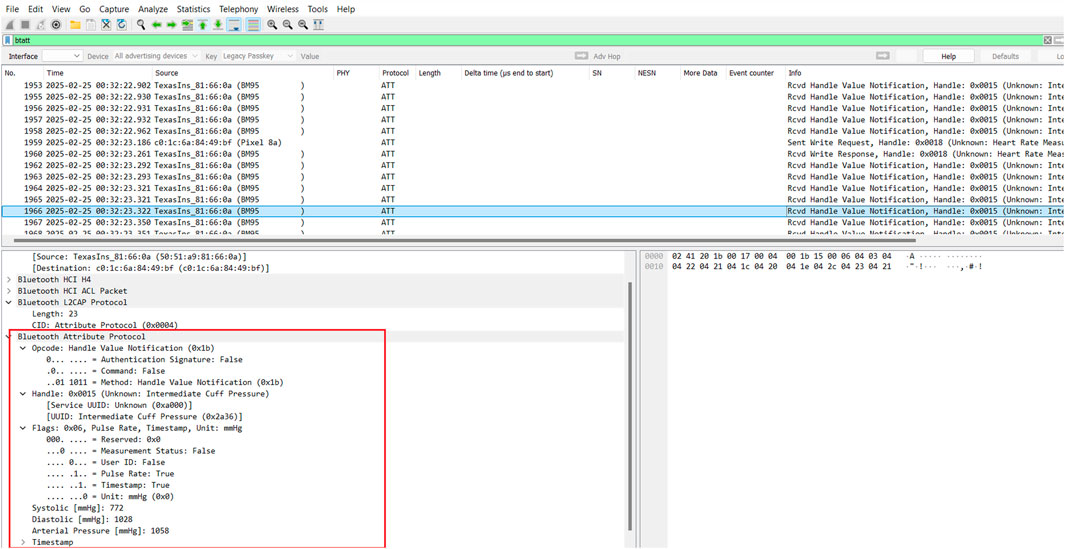Open the Interface dropdown

pos(61,57)
